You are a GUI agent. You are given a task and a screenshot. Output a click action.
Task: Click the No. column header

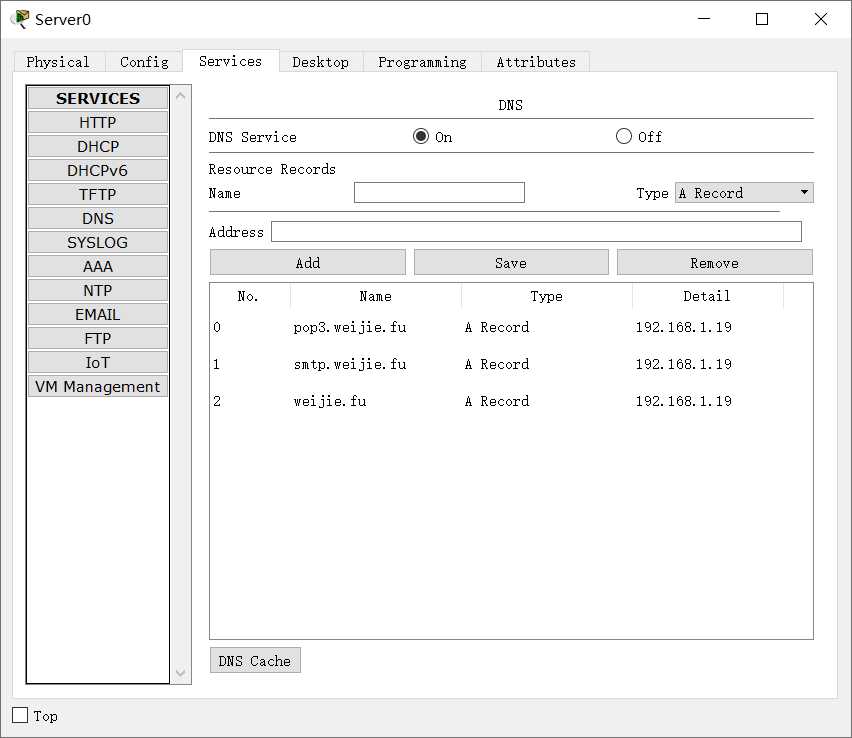click(248, 296)
